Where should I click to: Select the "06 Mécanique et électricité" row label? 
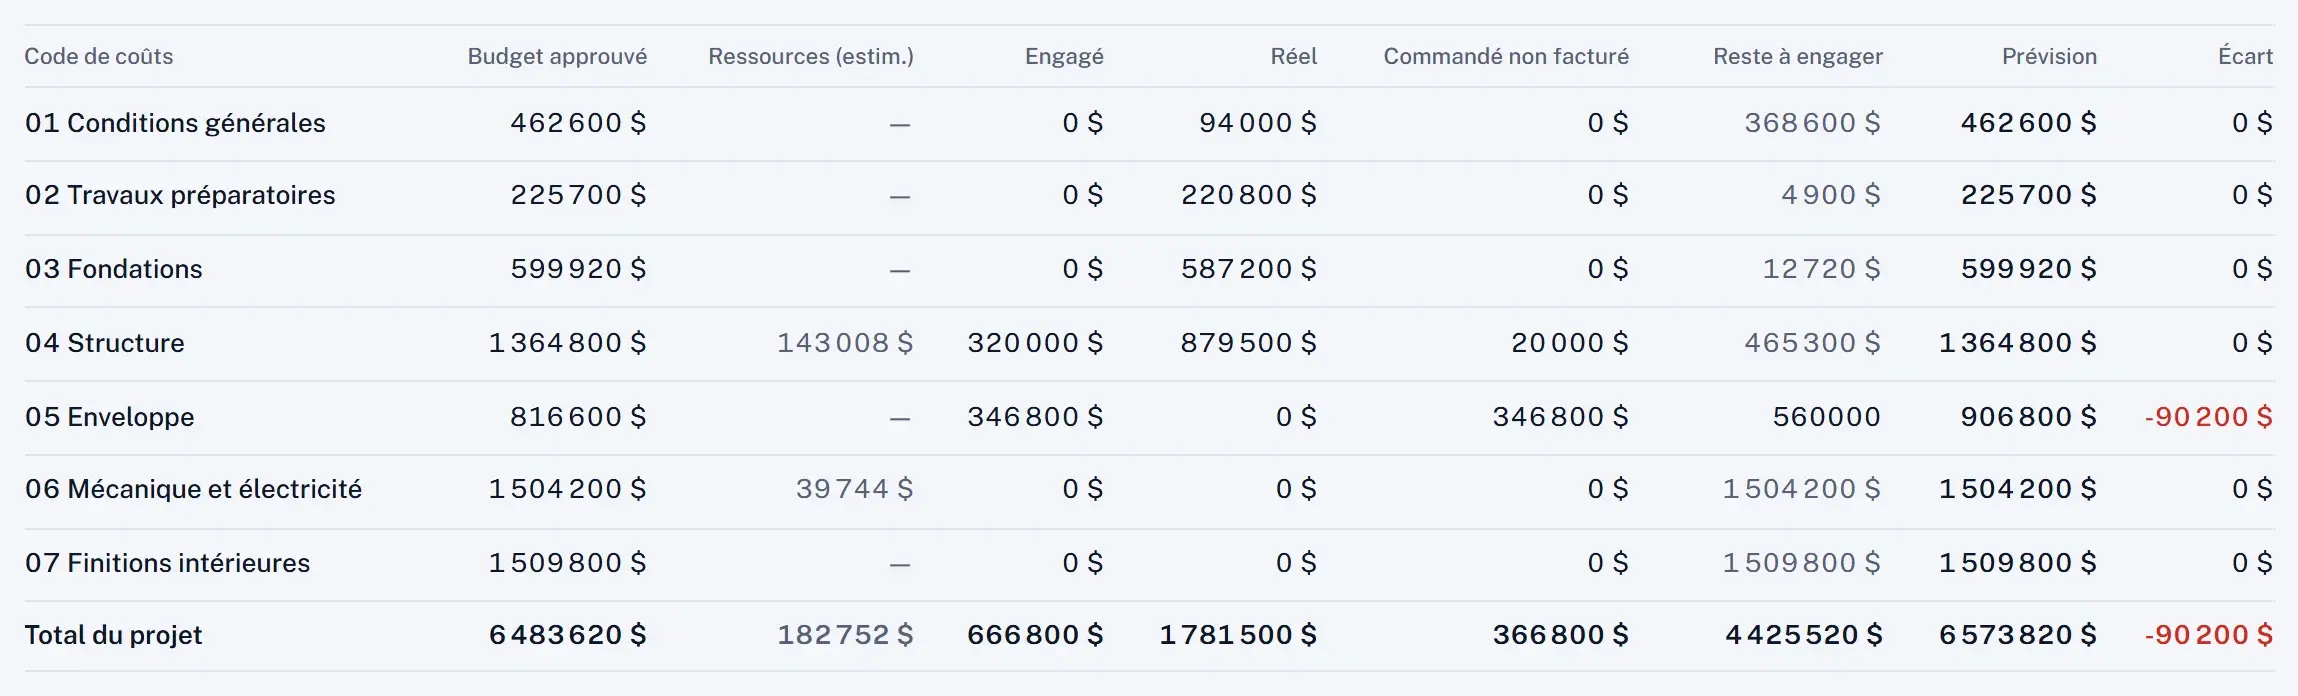[193, 489]
